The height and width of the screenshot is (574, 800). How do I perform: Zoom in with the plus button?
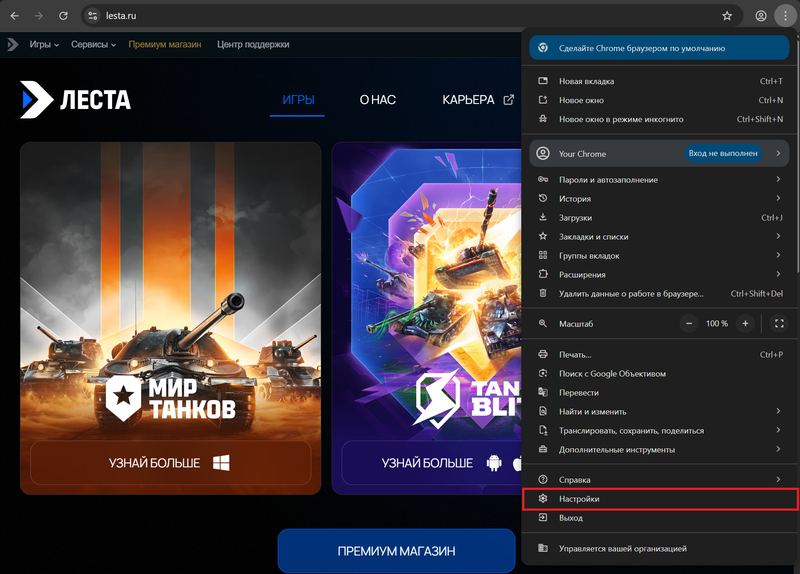[745, 324]
